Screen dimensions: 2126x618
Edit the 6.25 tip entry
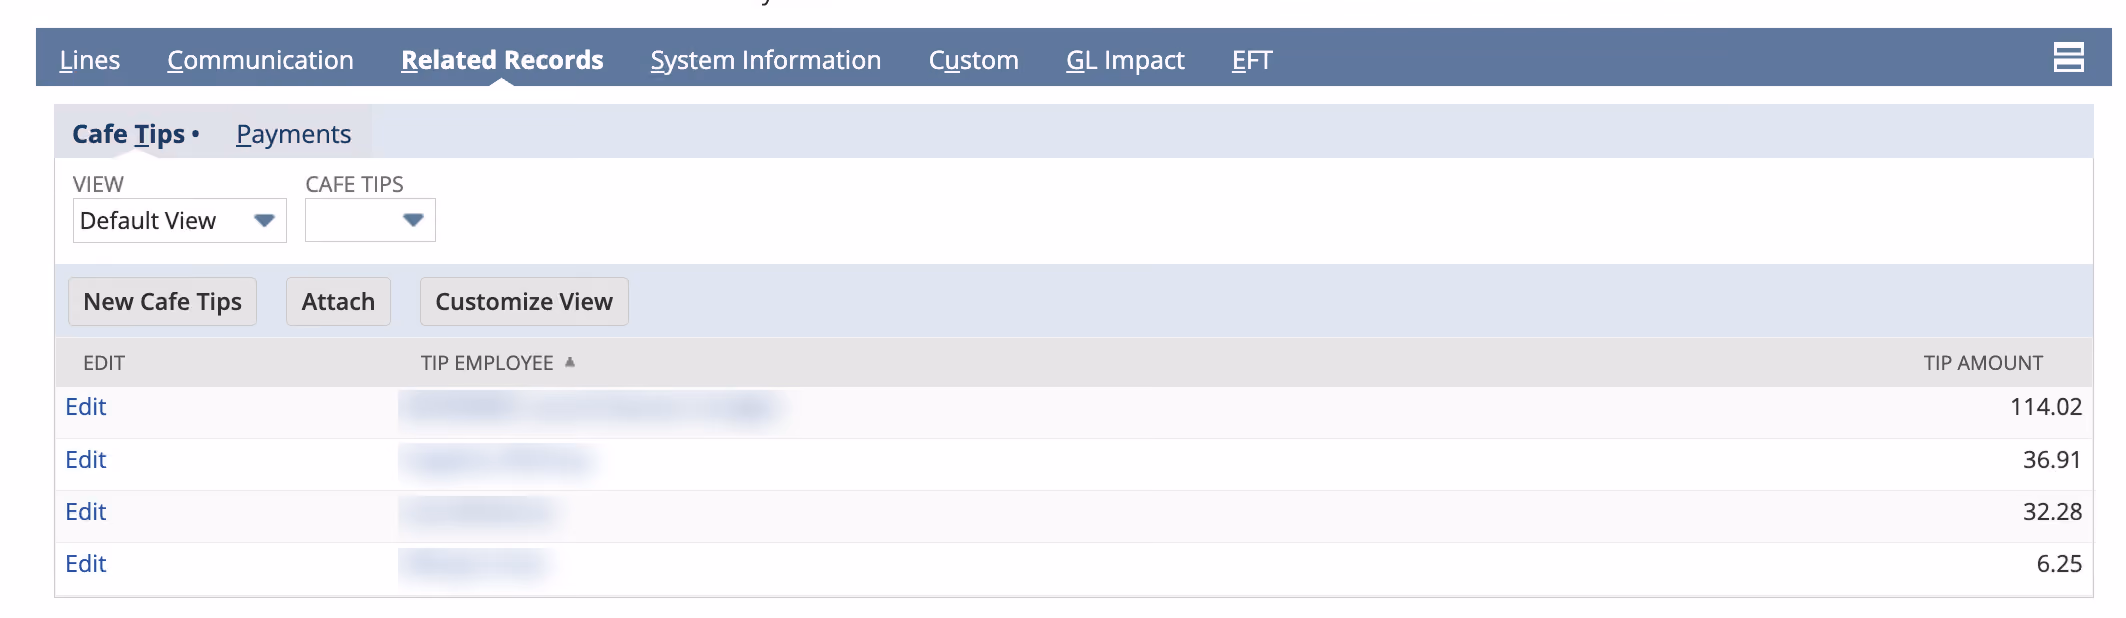(86, 564)
